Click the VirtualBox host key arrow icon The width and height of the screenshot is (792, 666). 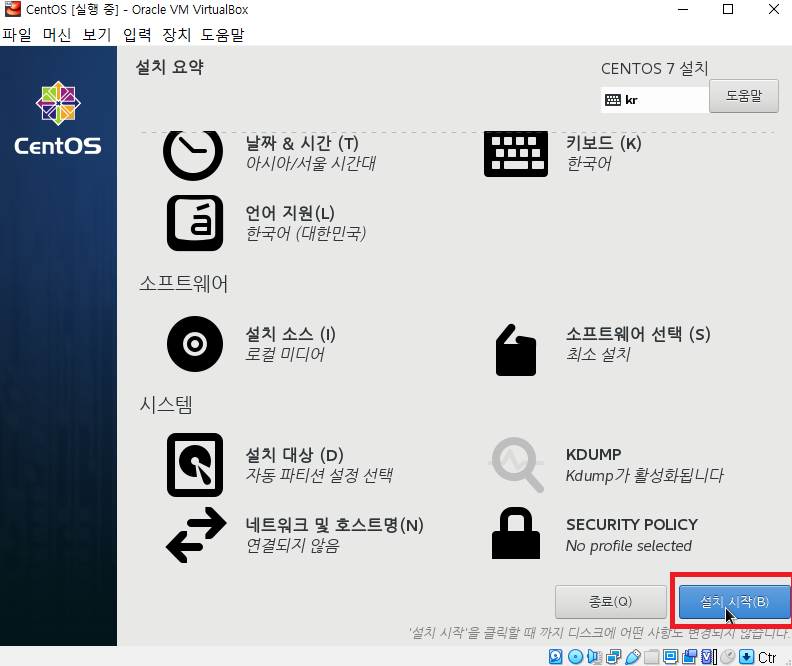747,656
